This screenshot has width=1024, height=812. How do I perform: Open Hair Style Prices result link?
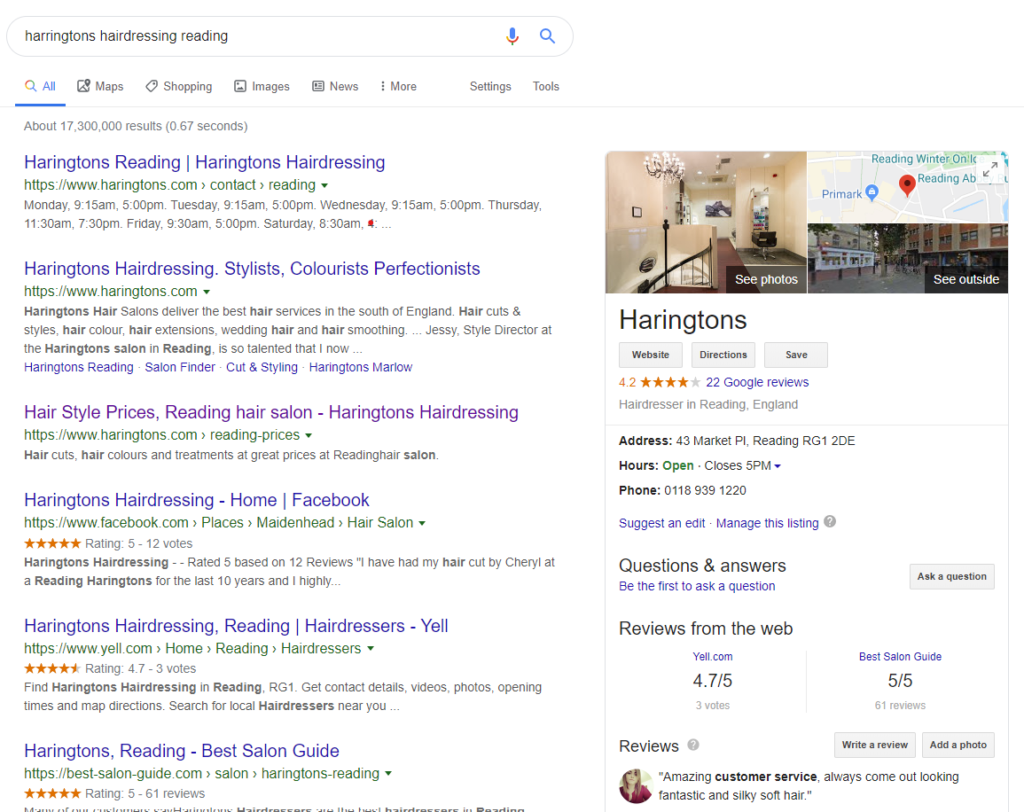tap(271, 412)
